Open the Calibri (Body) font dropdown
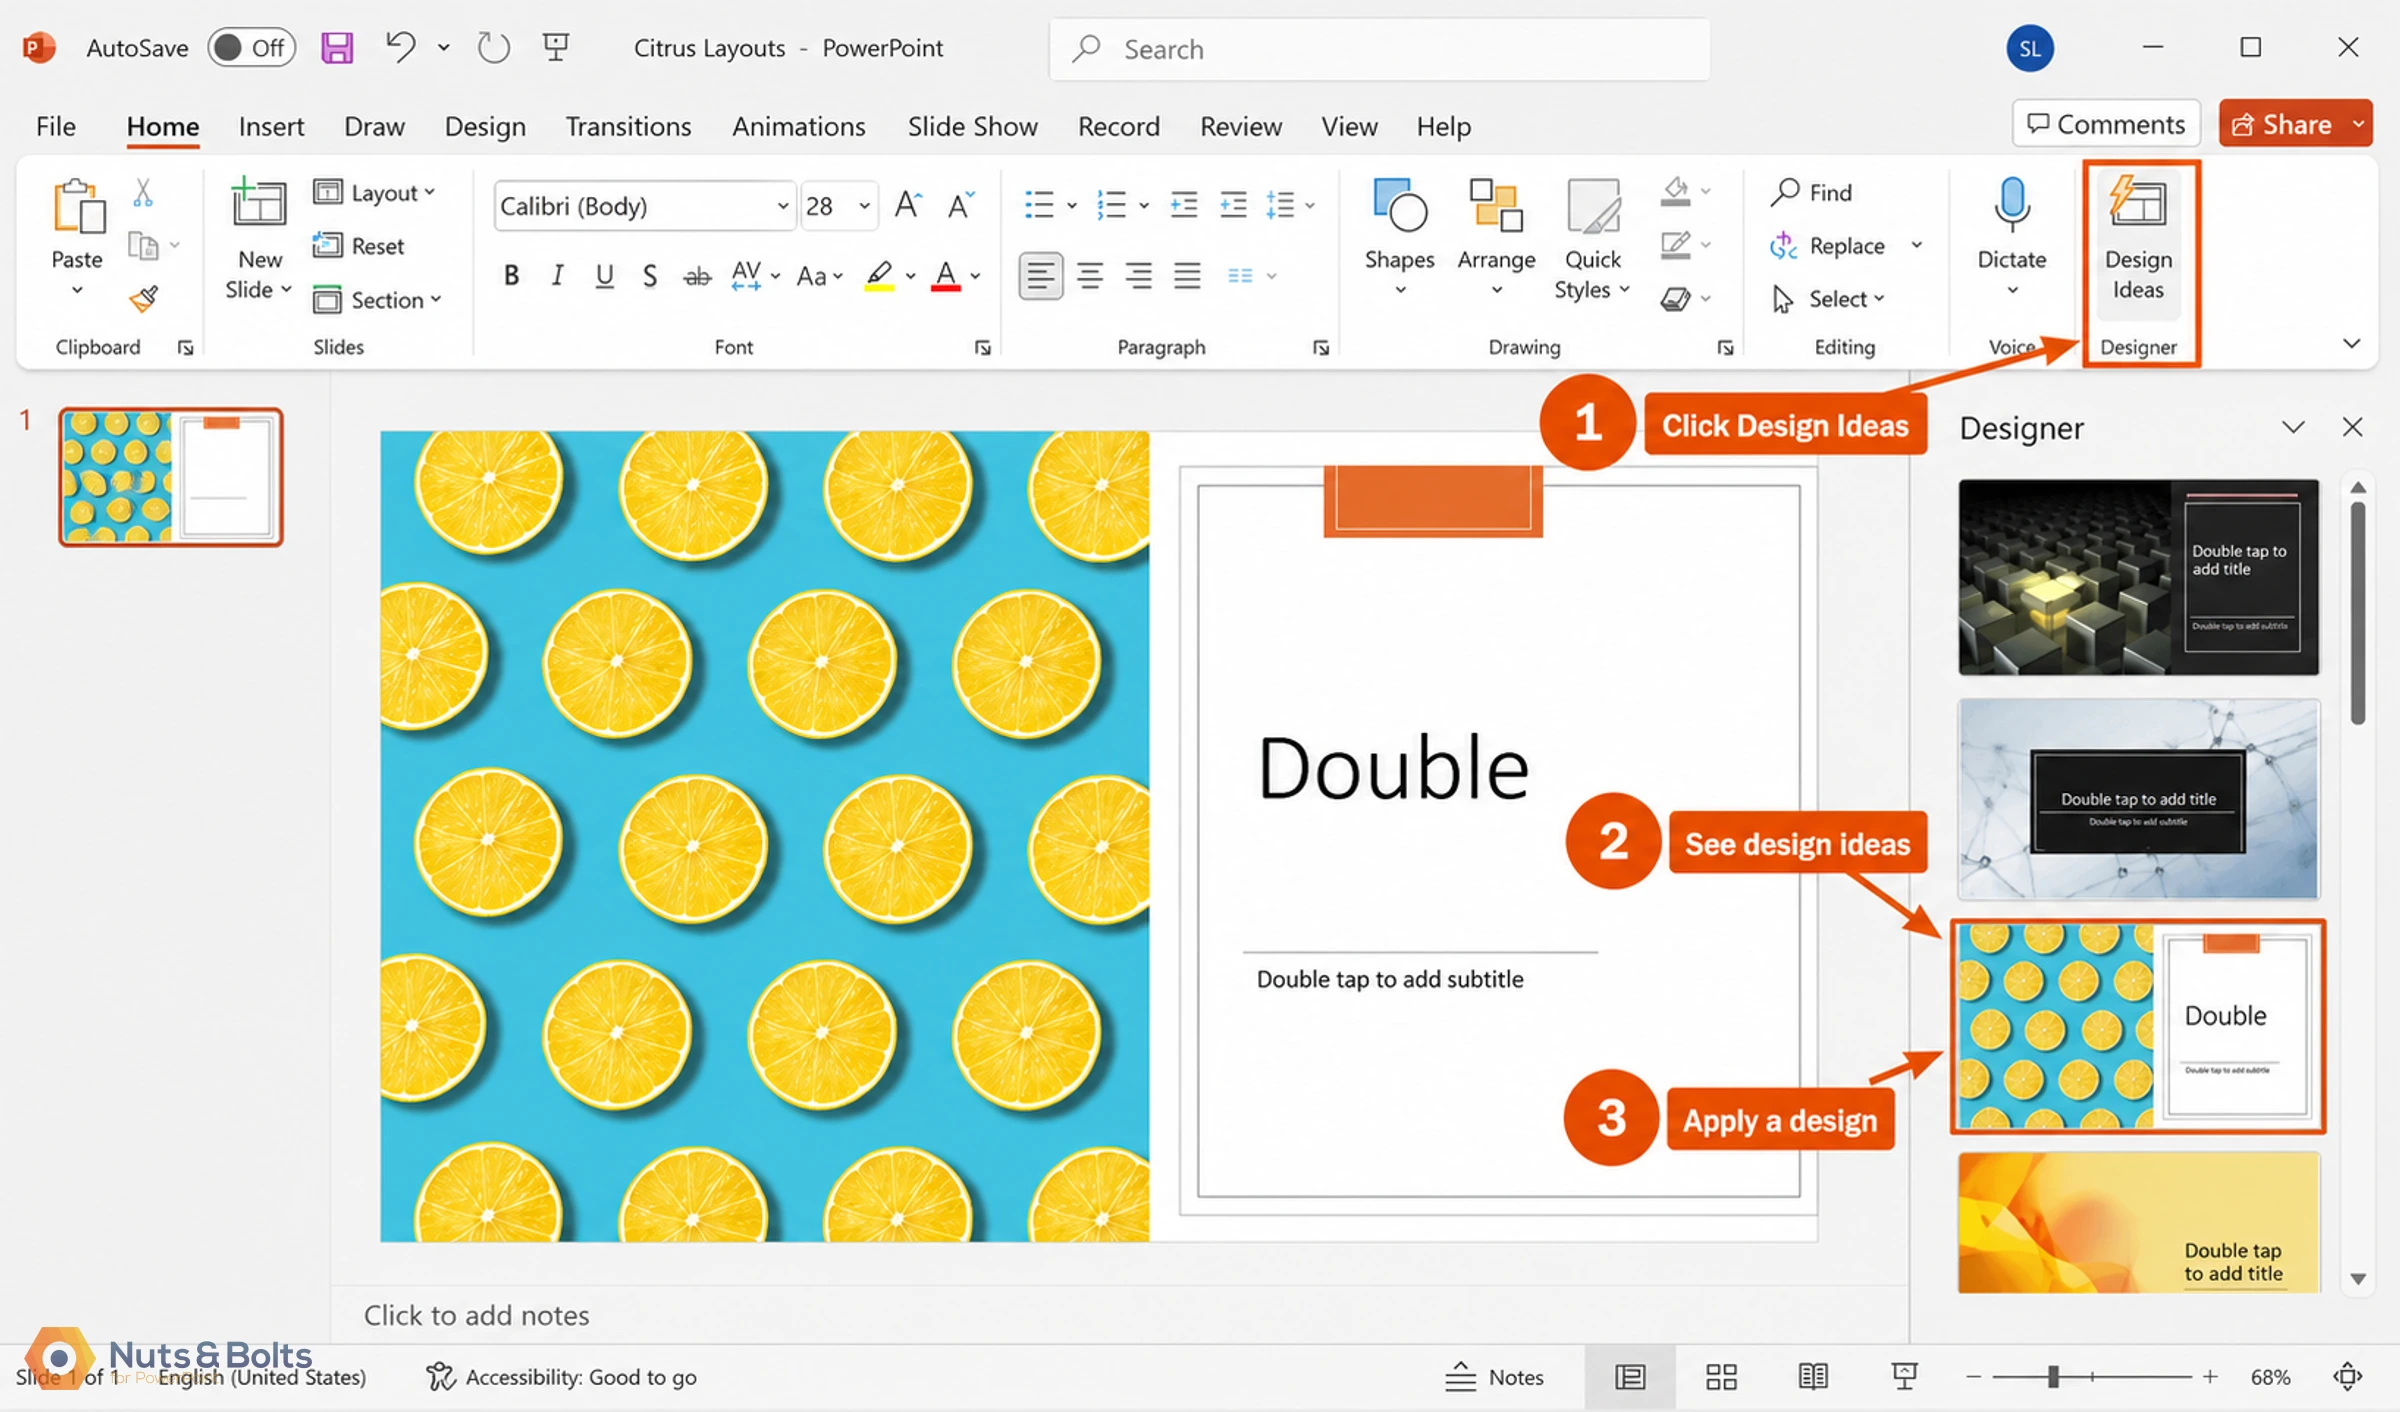Screen dimensions: 2400x1412 click(x=782, y=206)
